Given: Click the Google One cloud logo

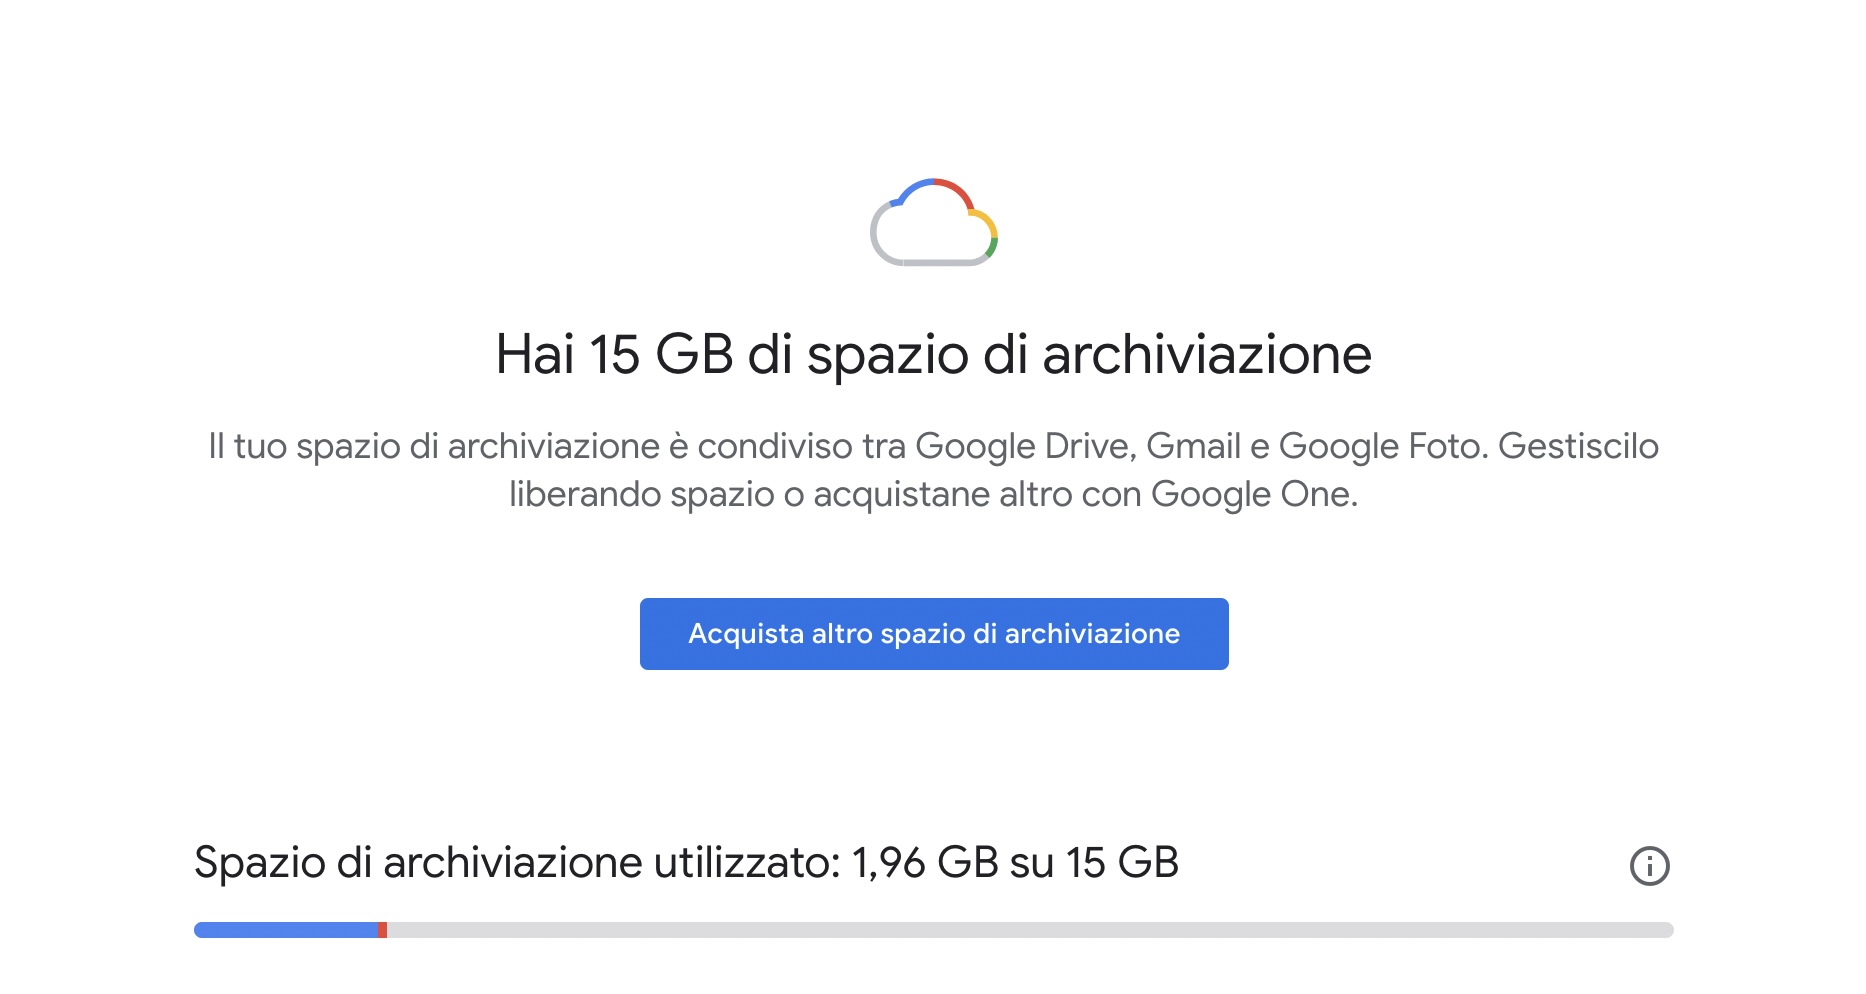Looking at the screenshot, I should [x=934, y=223].
